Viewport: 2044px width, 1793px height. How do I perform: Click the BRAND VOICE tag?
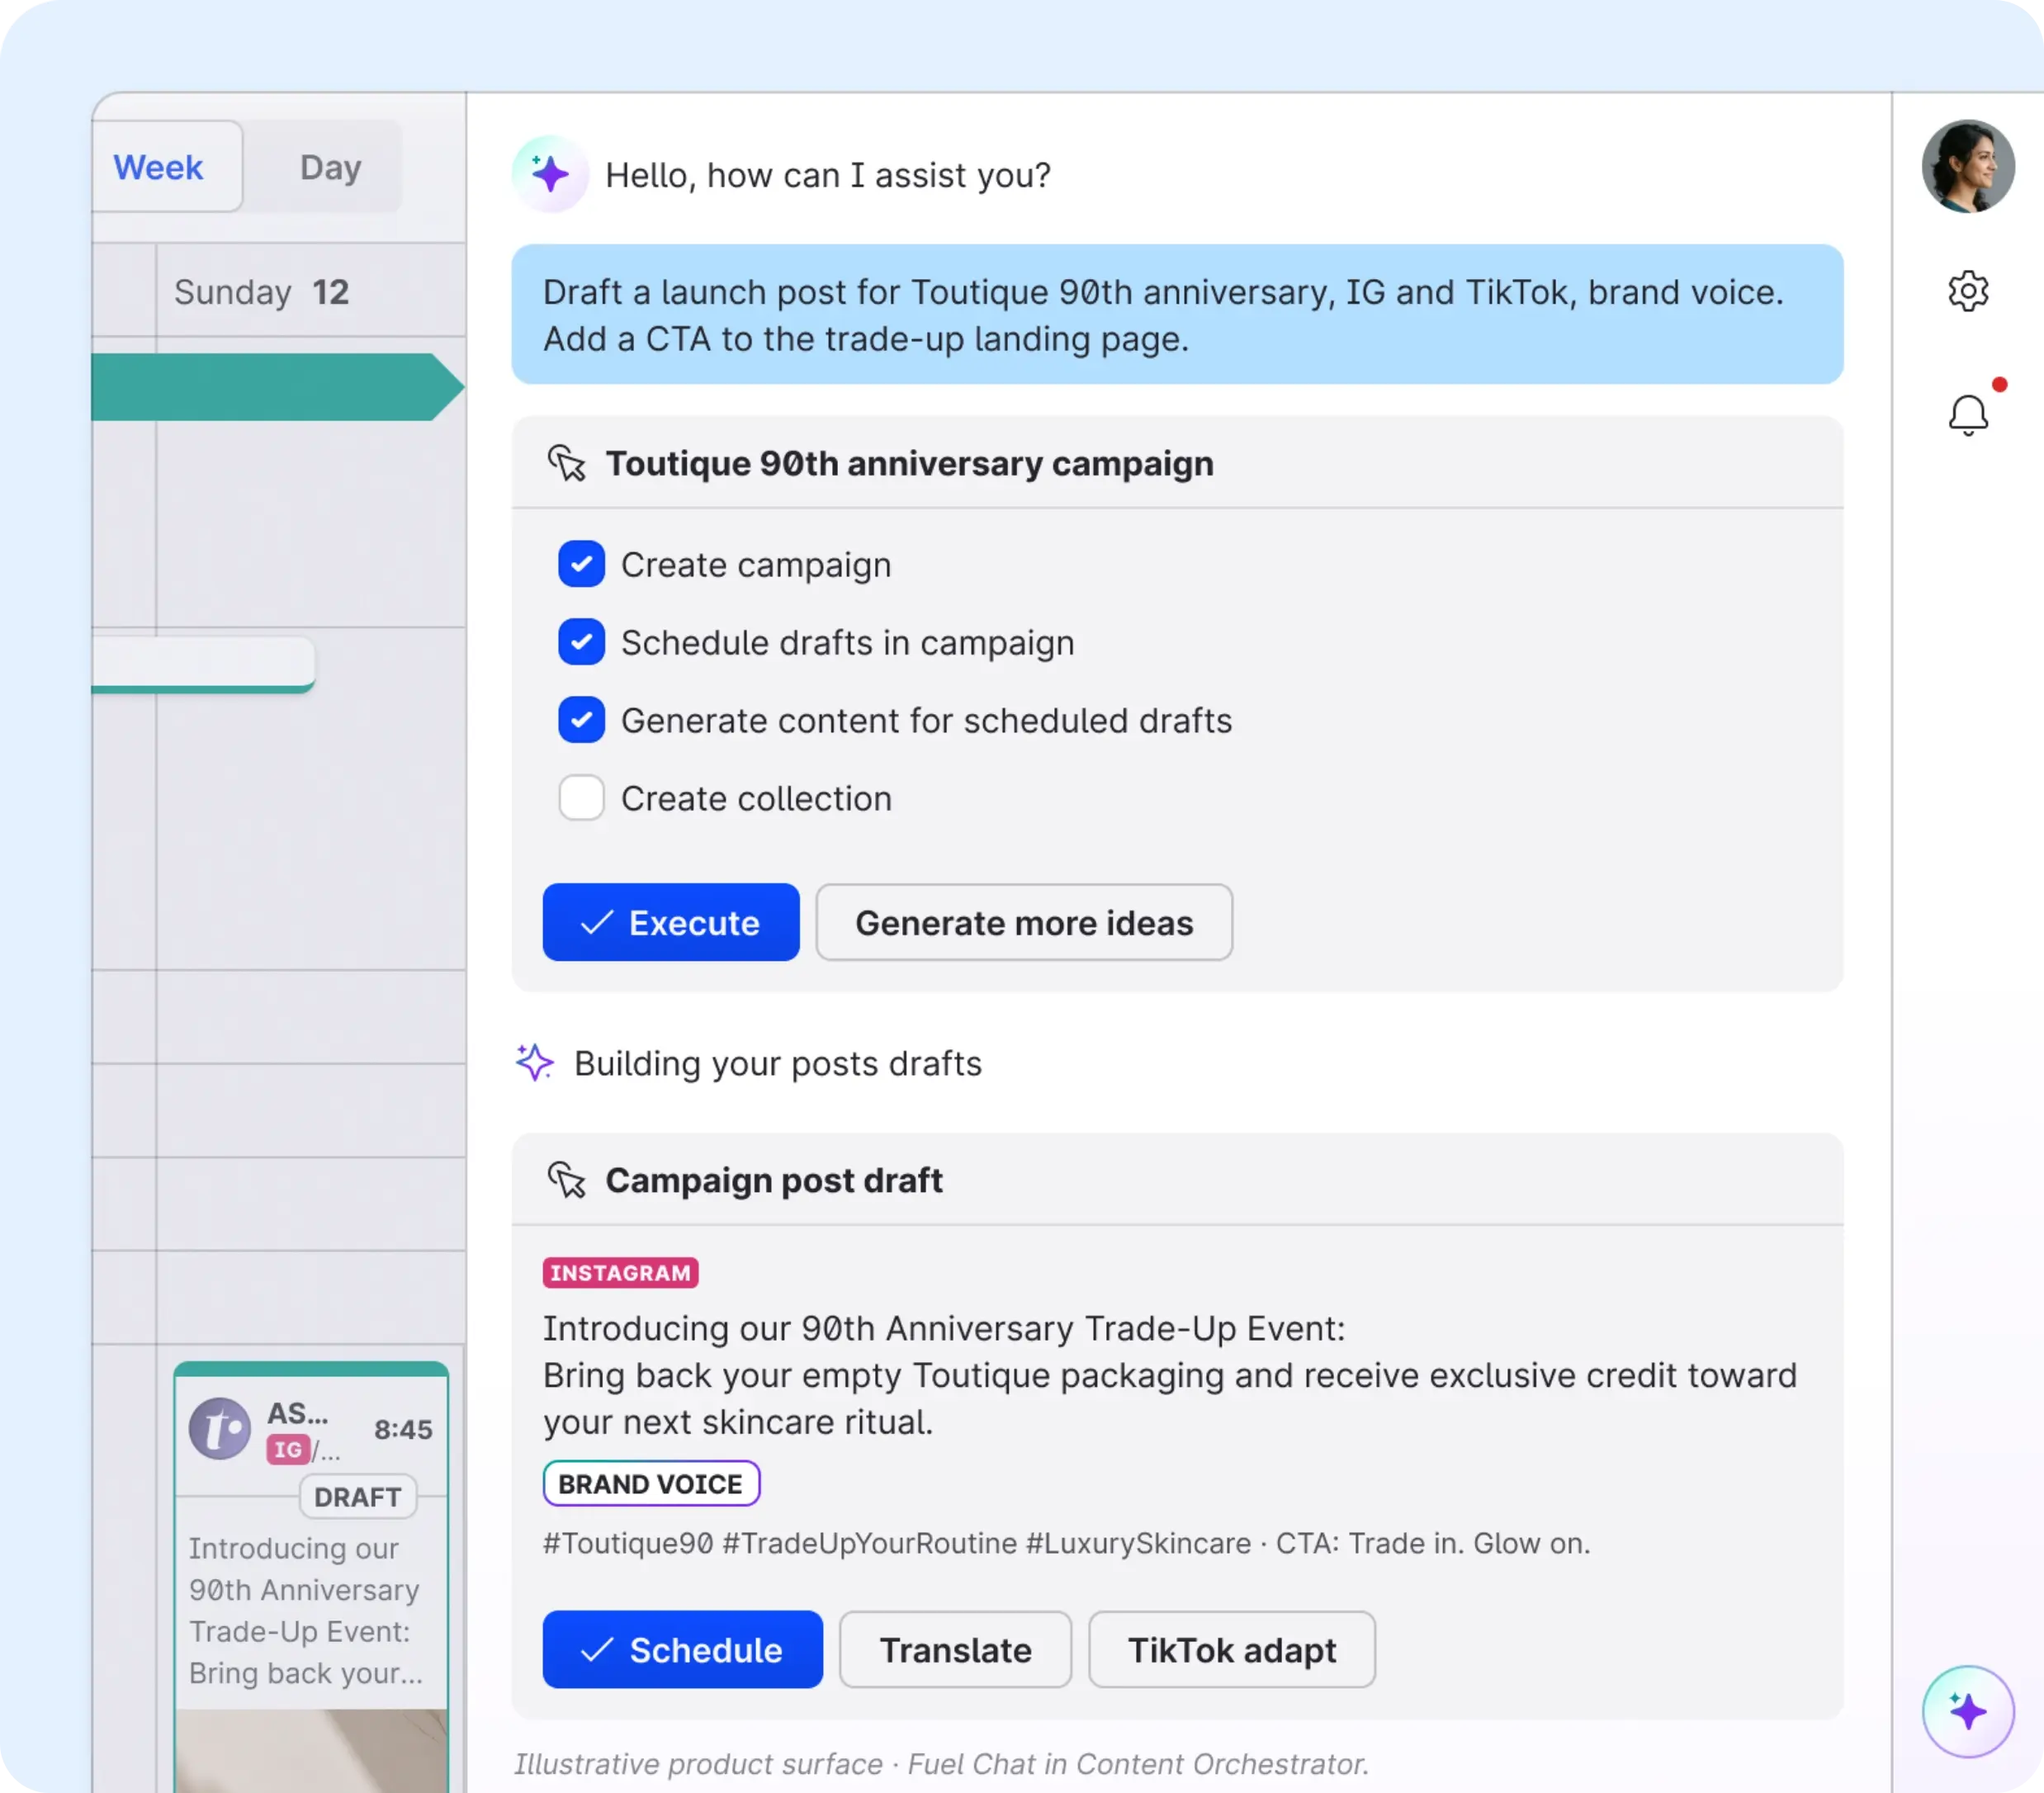tap(651, 1483)
